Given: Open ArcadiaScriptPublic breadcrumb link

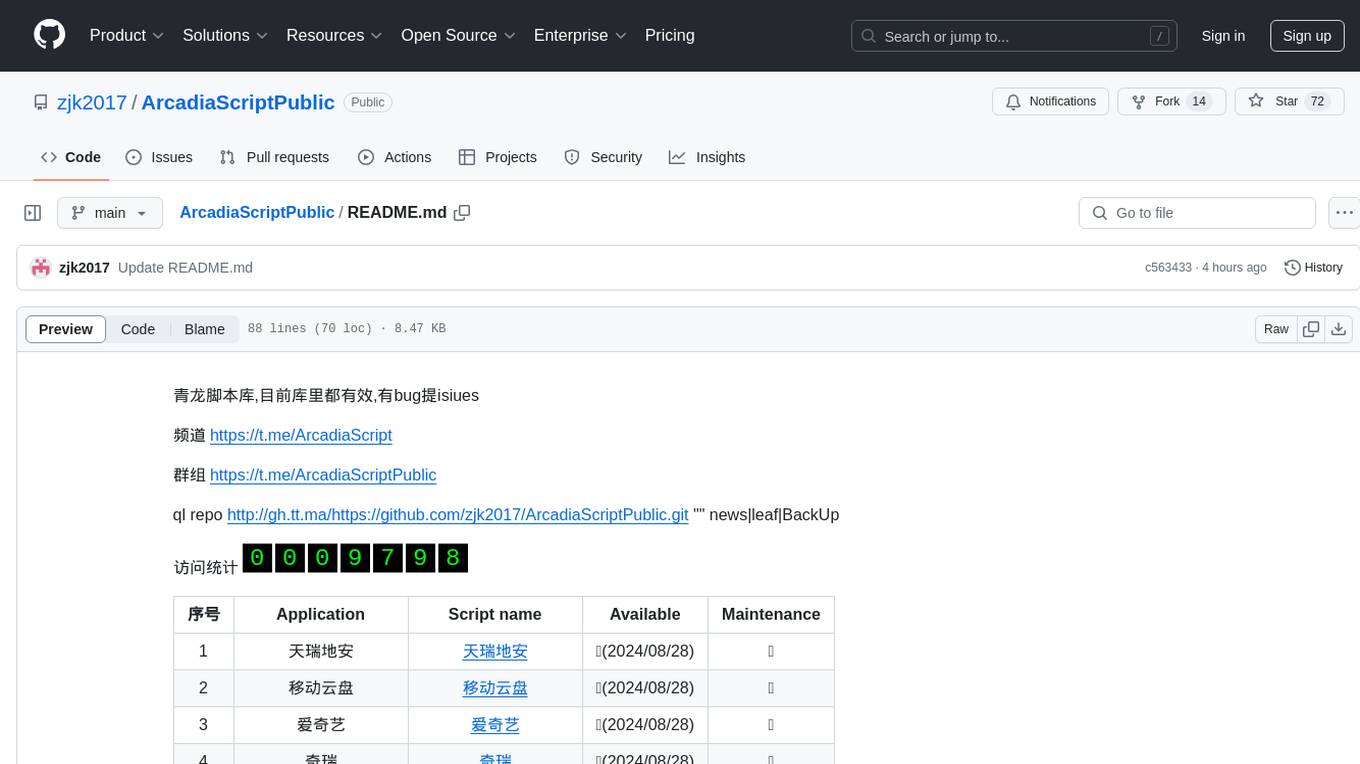Looking at the screenshot, I should coord(257,212).
